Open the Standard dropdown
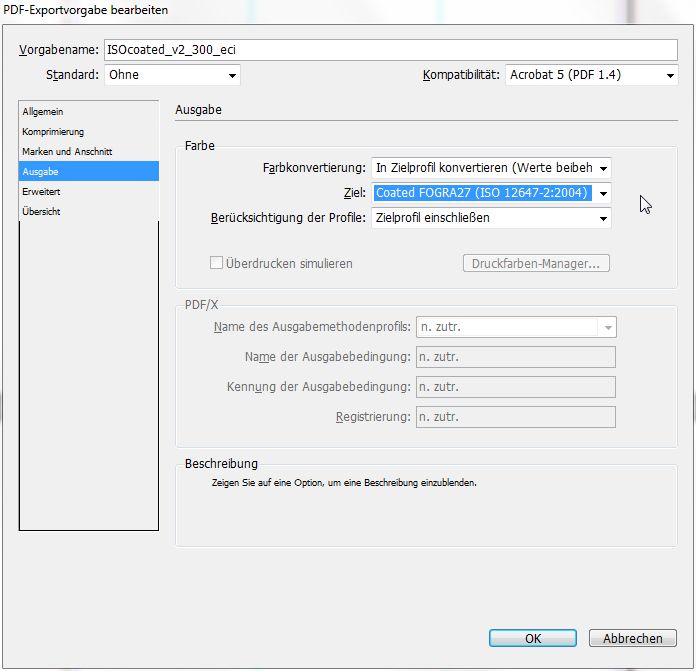 coord(172,75)
